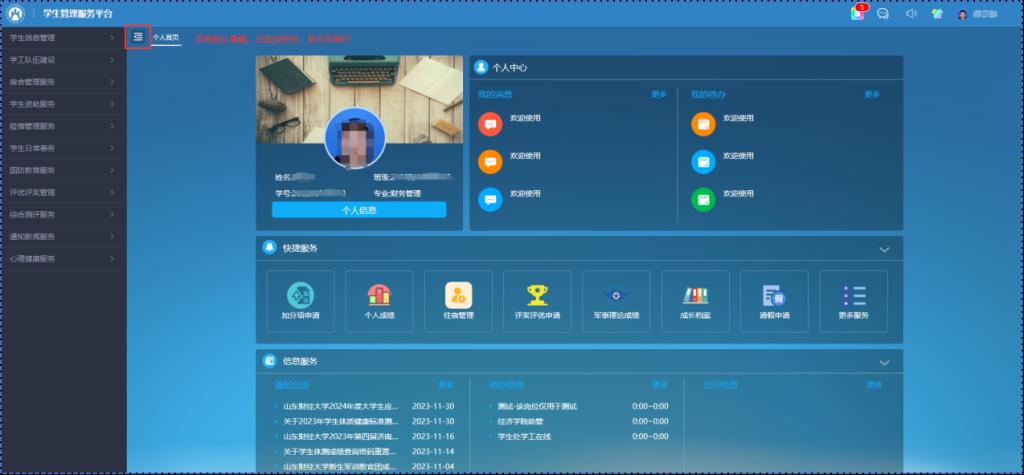Expand 学生信息管理 sidebar menu
1024x475 pixels.
point(62,38)
